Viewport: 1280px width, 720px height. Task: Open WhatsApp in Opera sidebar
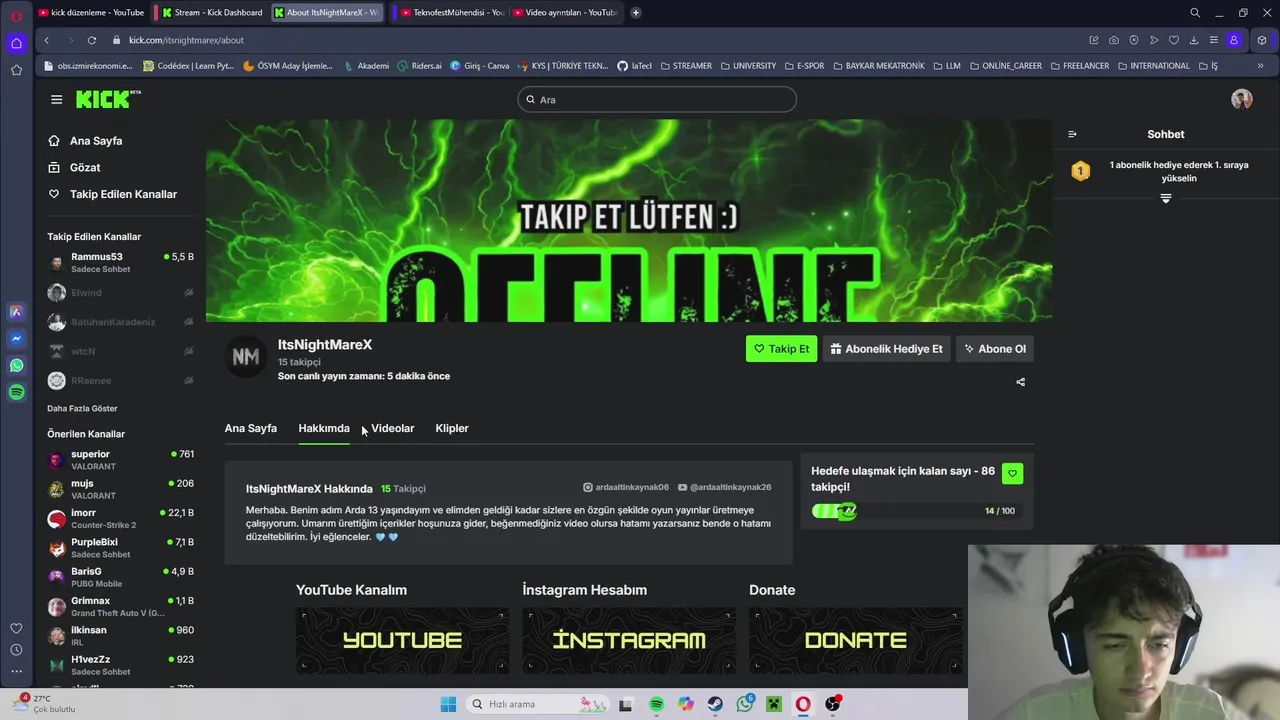(16, 366)
